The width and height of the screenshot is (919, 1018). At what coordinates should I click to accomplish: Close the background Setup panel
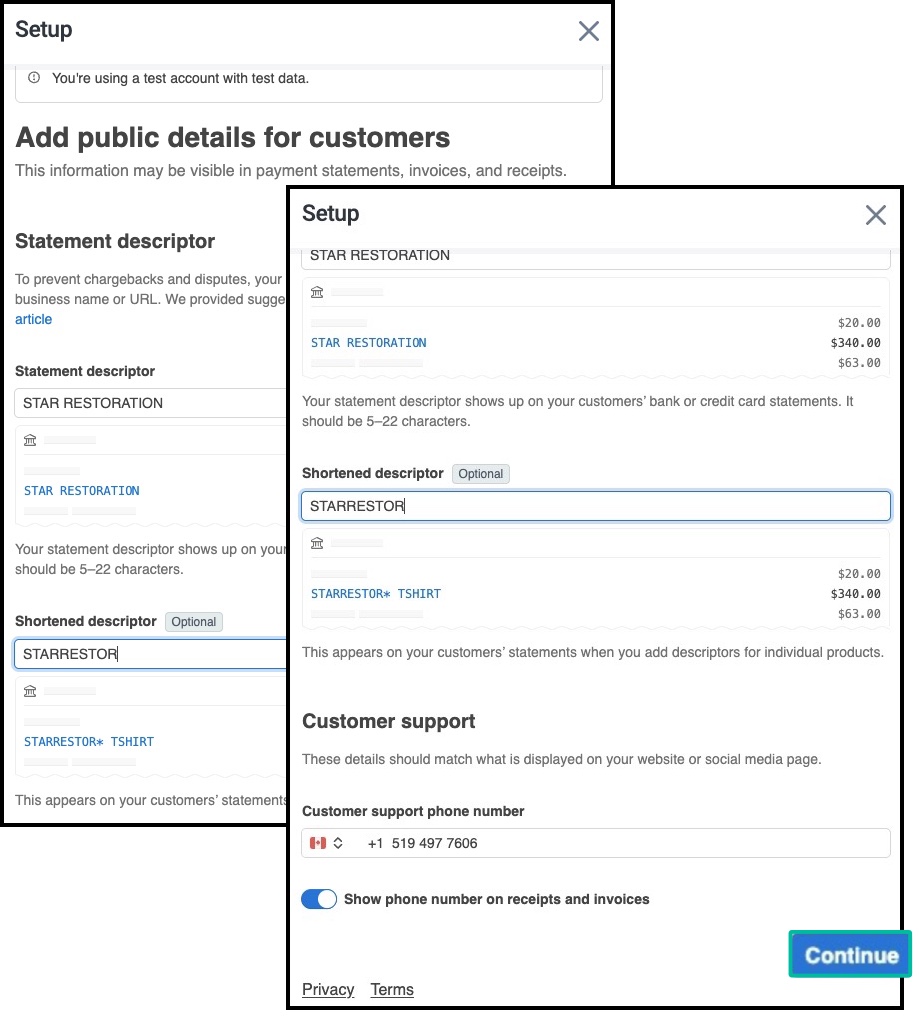(x=588, y=31)
